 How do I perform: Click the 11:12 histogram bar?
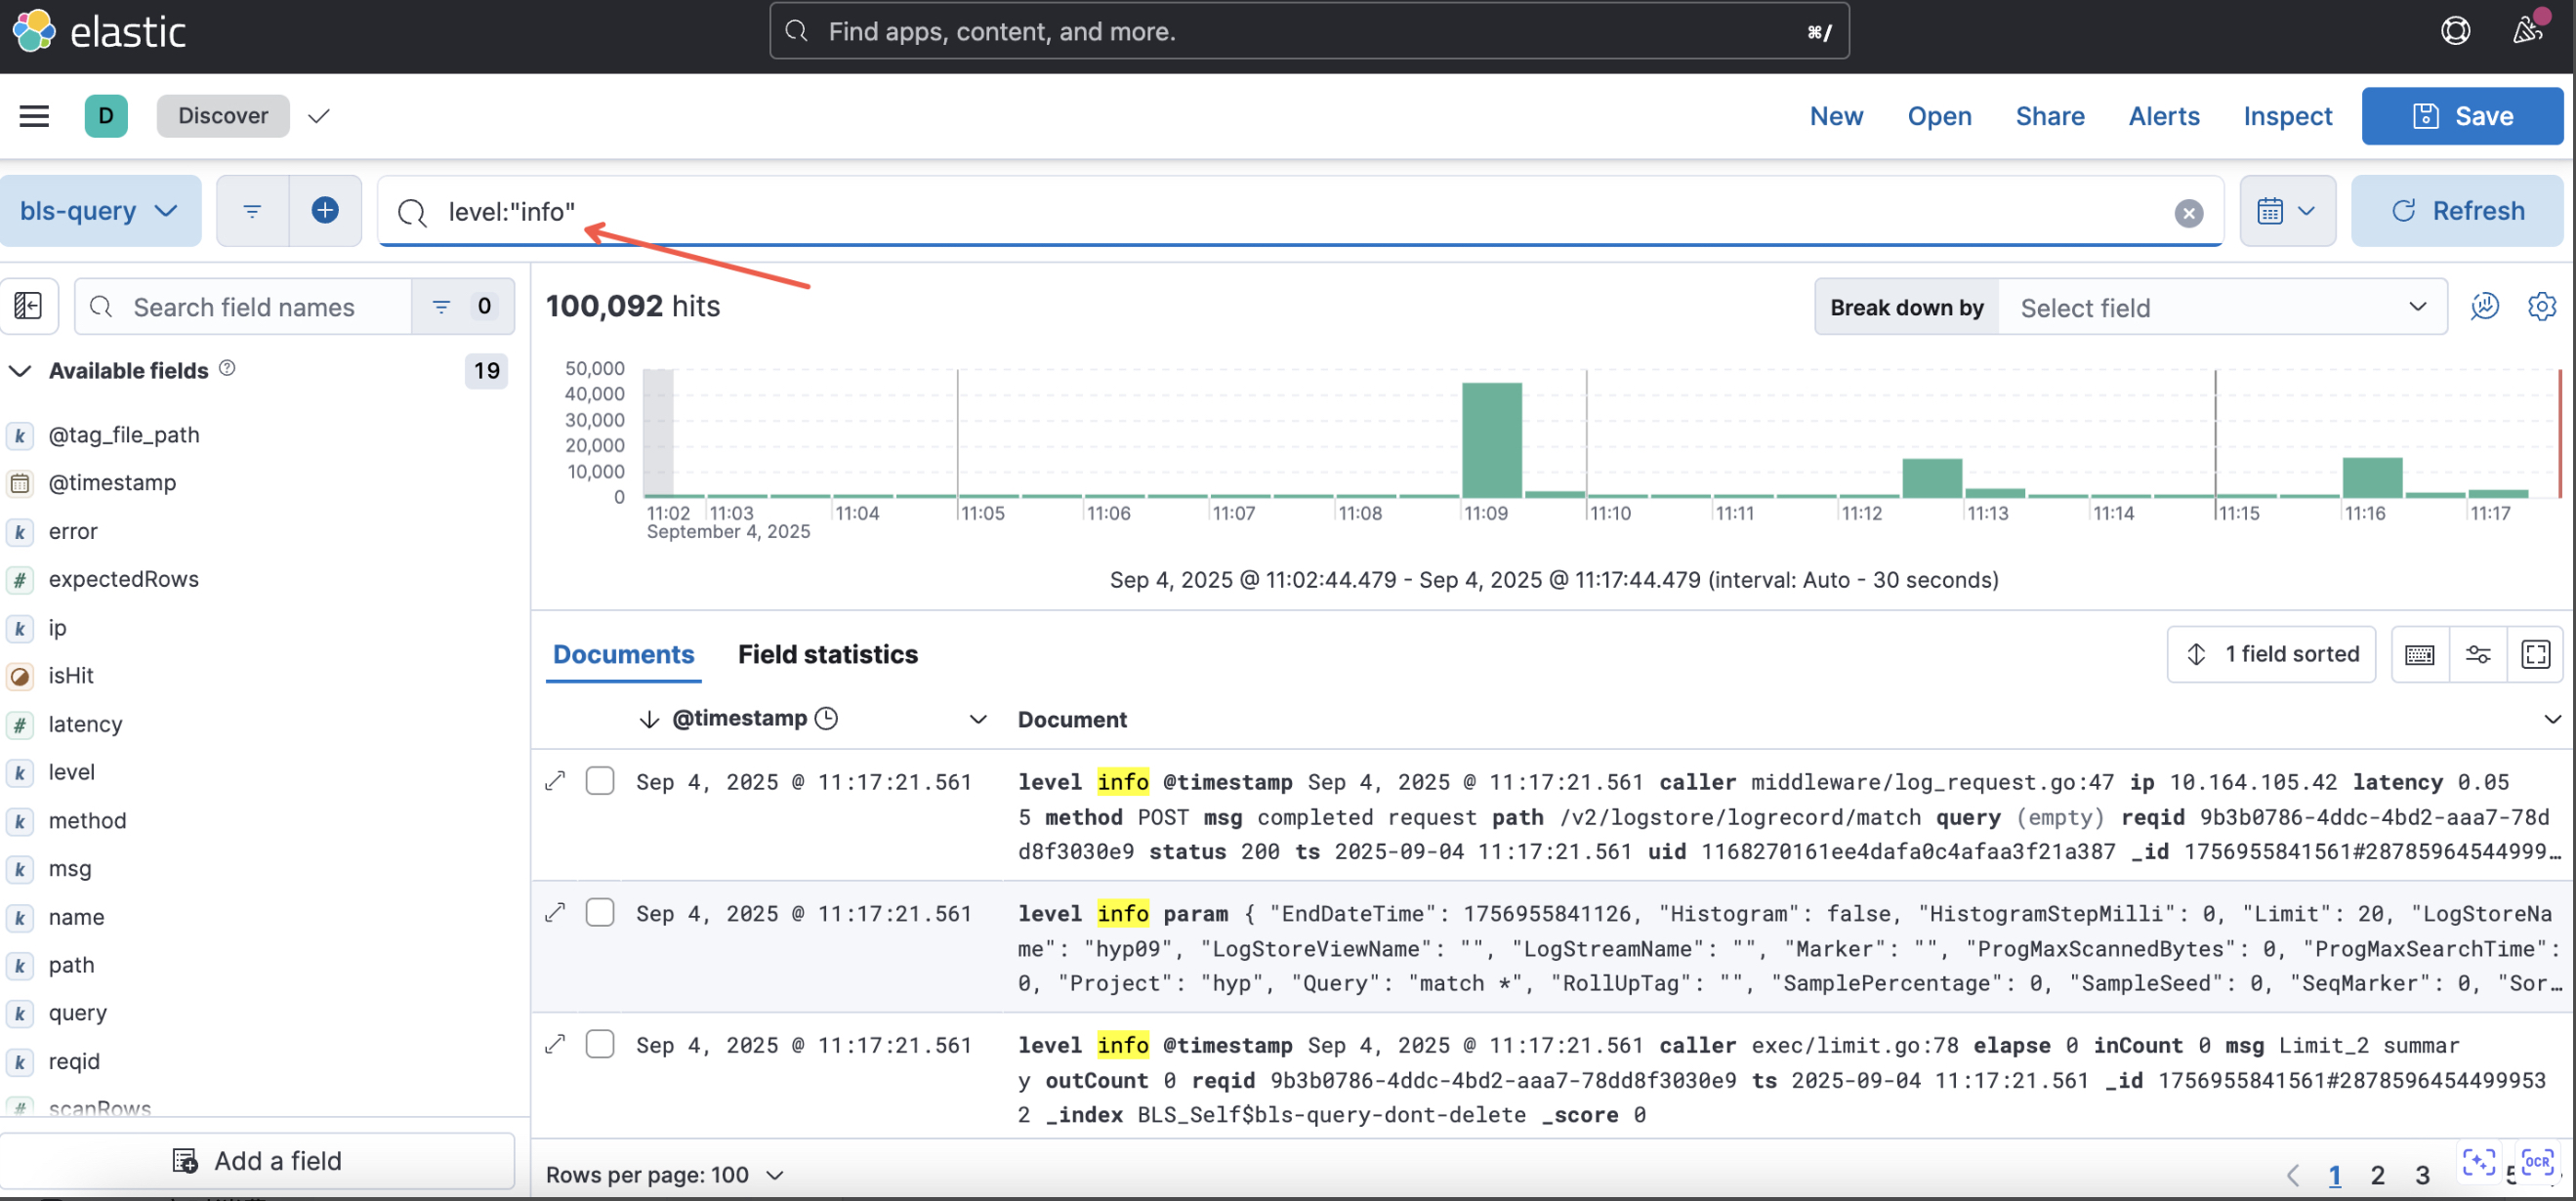pyautogui.click(x=1932, y=478)
